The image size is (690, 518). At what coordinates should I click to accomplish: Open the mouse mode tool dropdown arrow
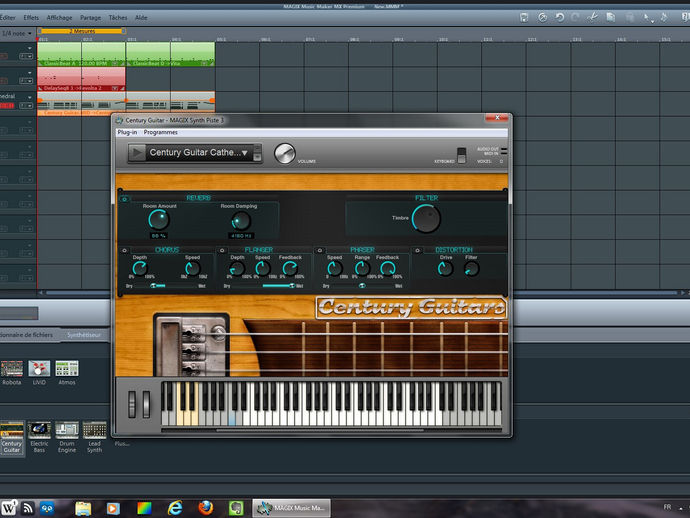[x=652, y=20]
